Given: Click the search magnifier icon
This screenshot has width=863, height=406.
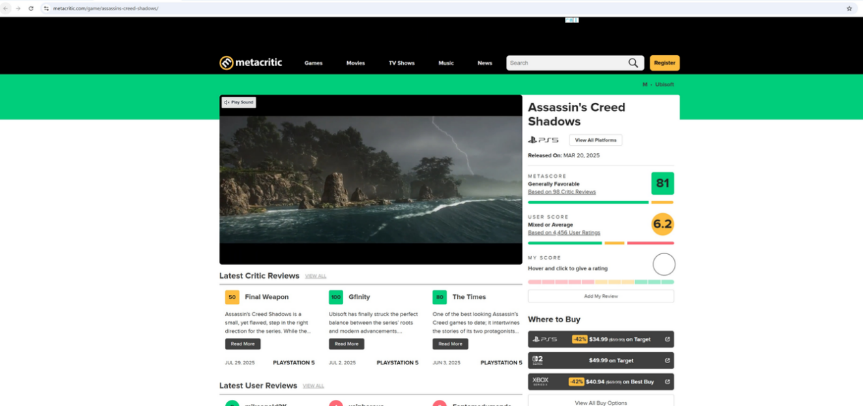Looking at the screenshot, I should (633, 63).
